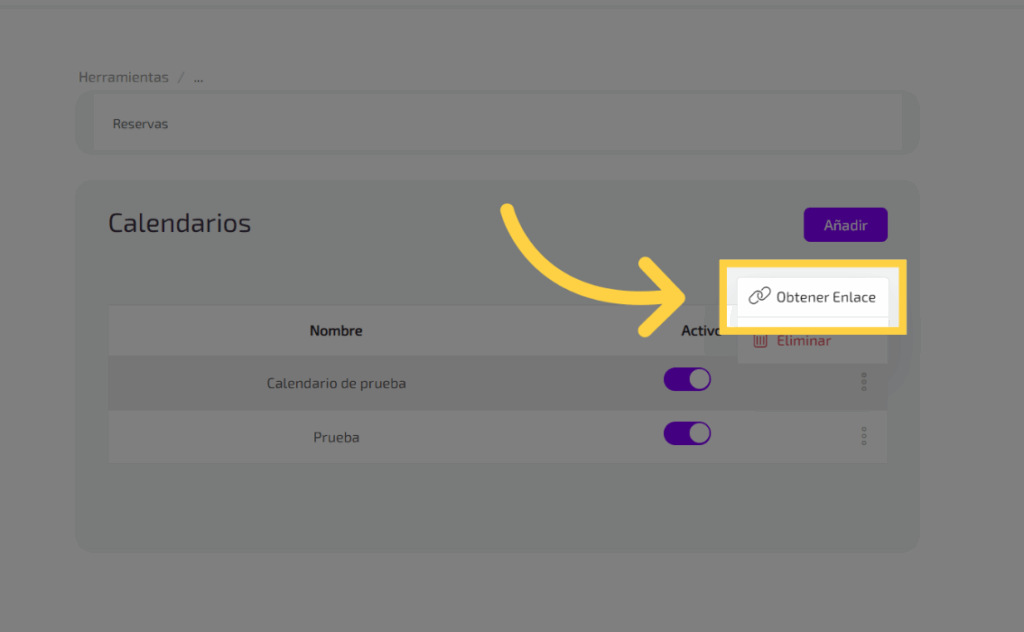
Task: Expand the breadcrumb ellipsis item
Action: pos(198,78)
